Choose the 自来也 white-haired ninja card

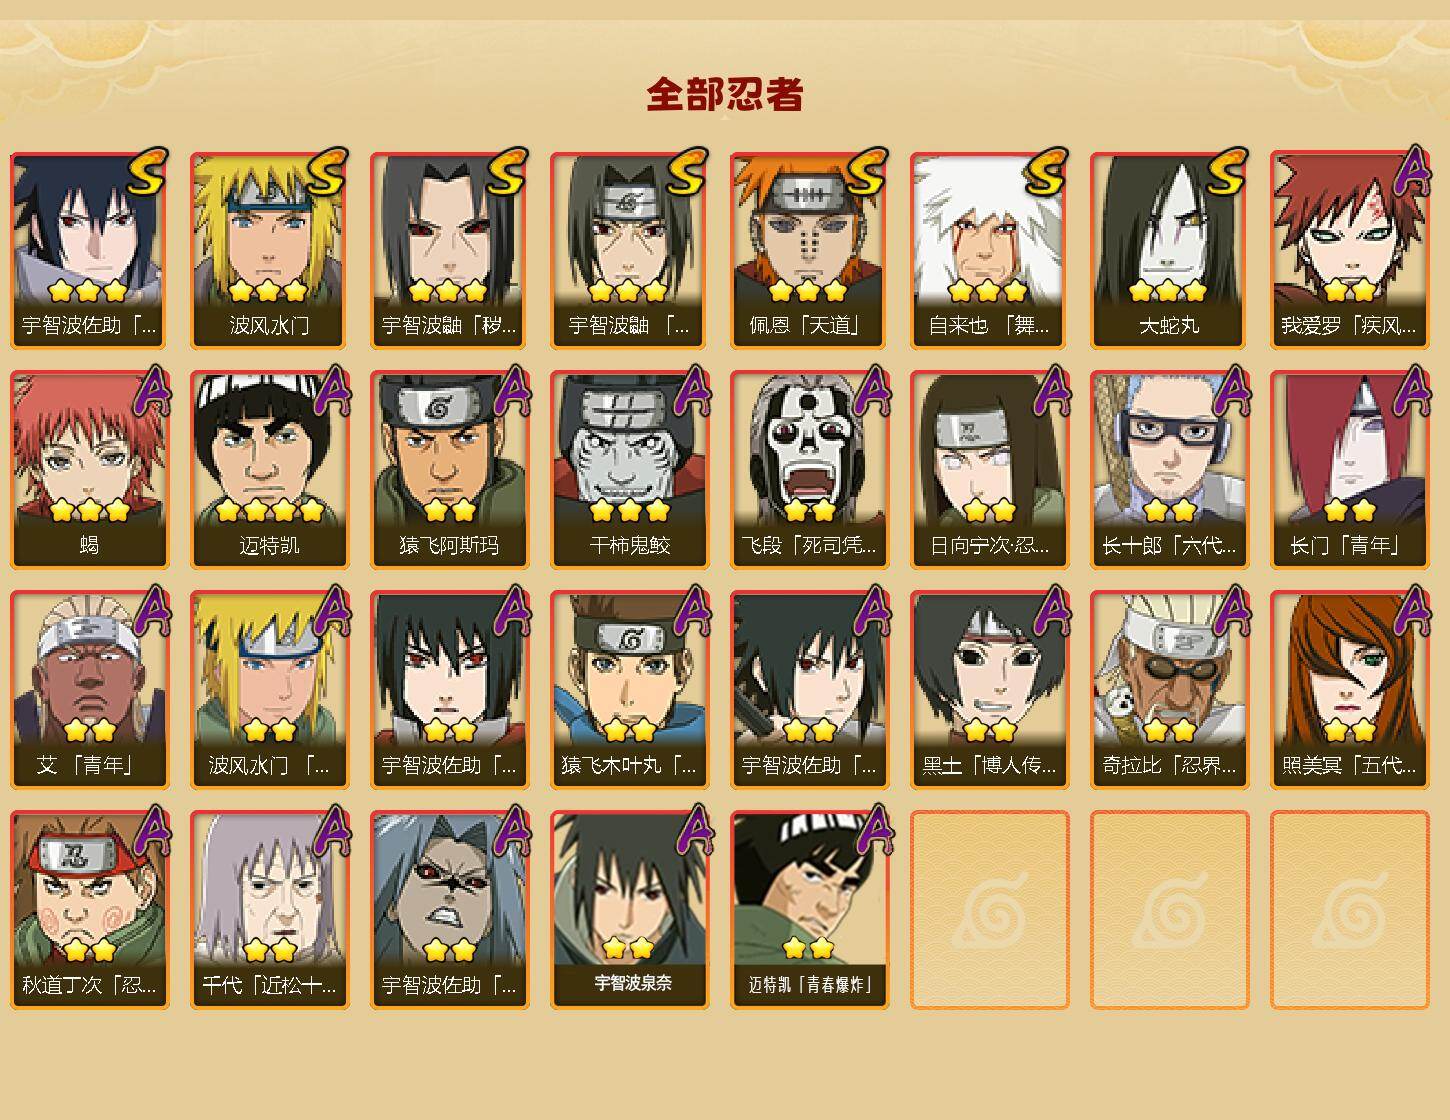989,250
